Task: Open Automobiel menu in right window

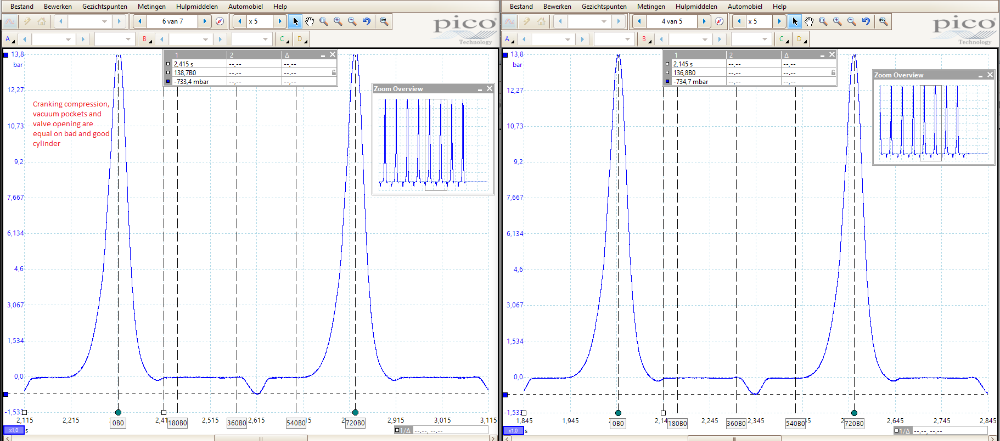Action: coord(745,6)
